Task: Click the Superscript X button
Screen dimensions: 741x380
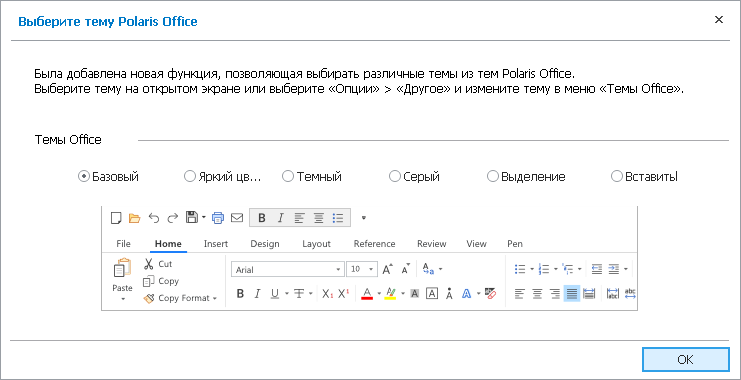Action: coord(344,294)
